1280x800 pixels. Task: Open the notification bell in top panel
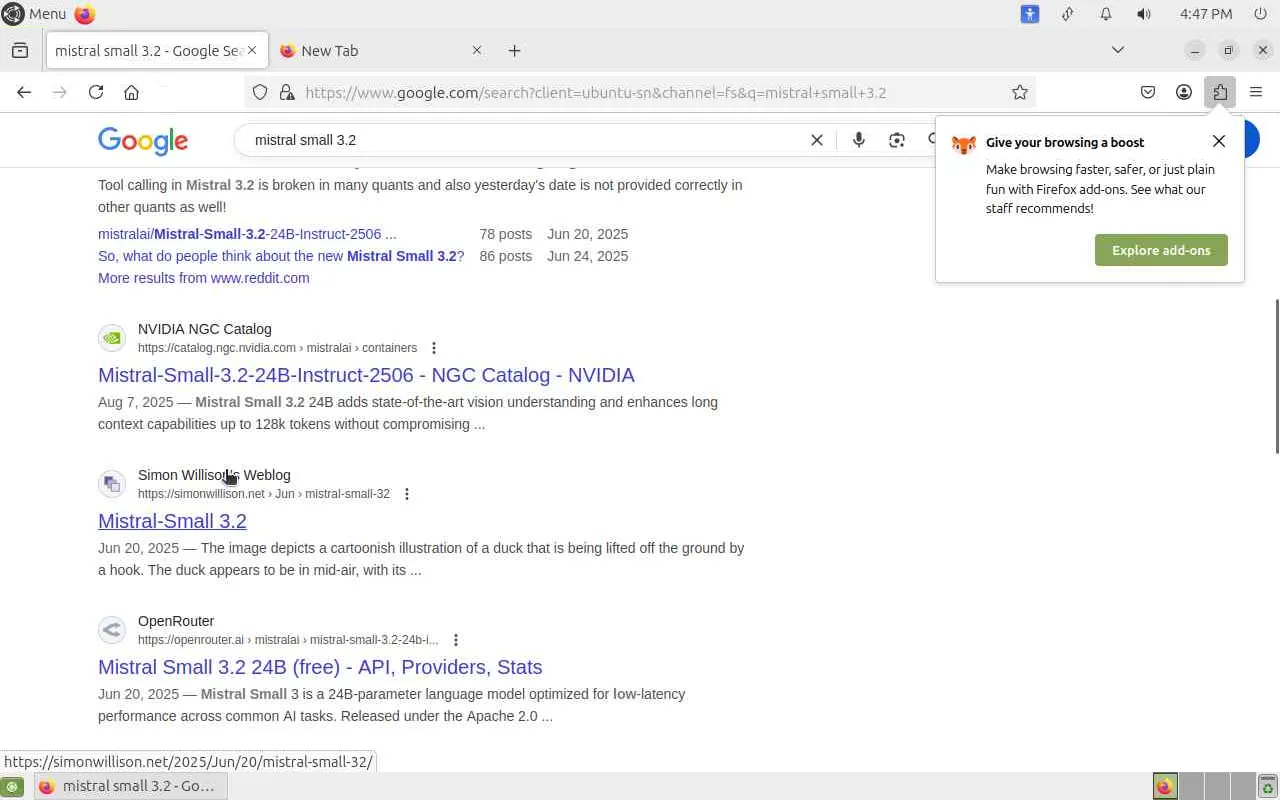point(1106,14)
